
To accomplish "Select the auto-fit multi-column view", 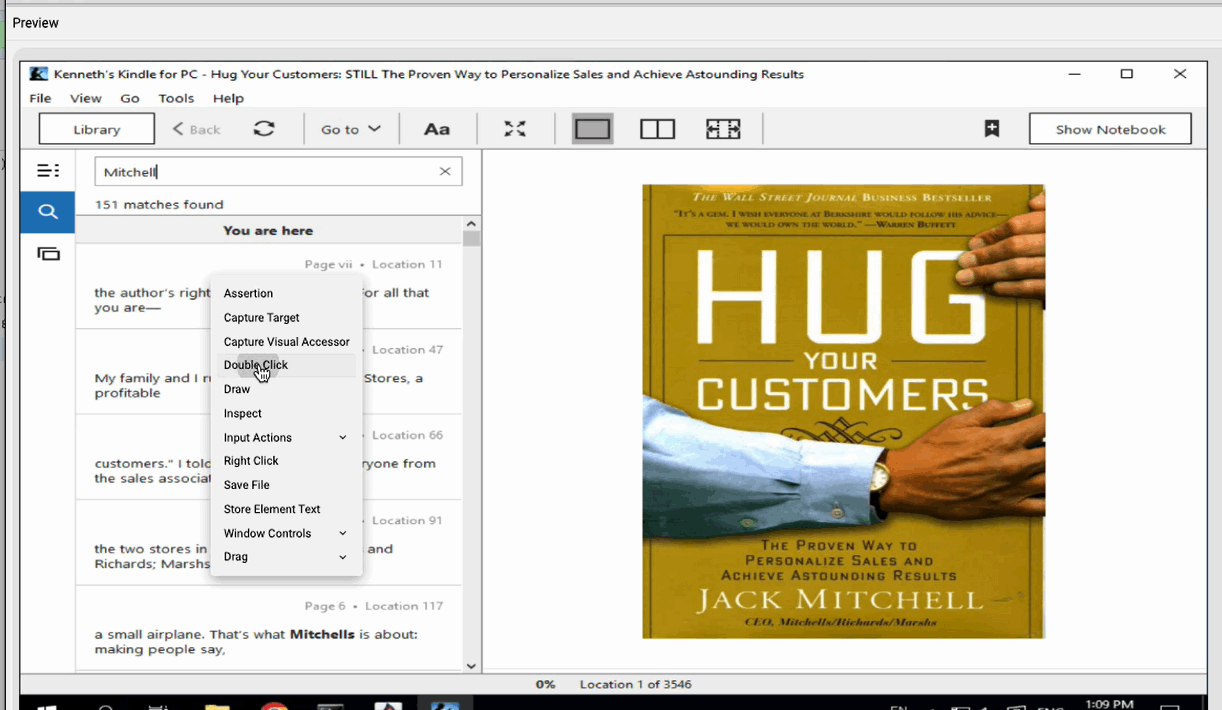I will 722,129.
